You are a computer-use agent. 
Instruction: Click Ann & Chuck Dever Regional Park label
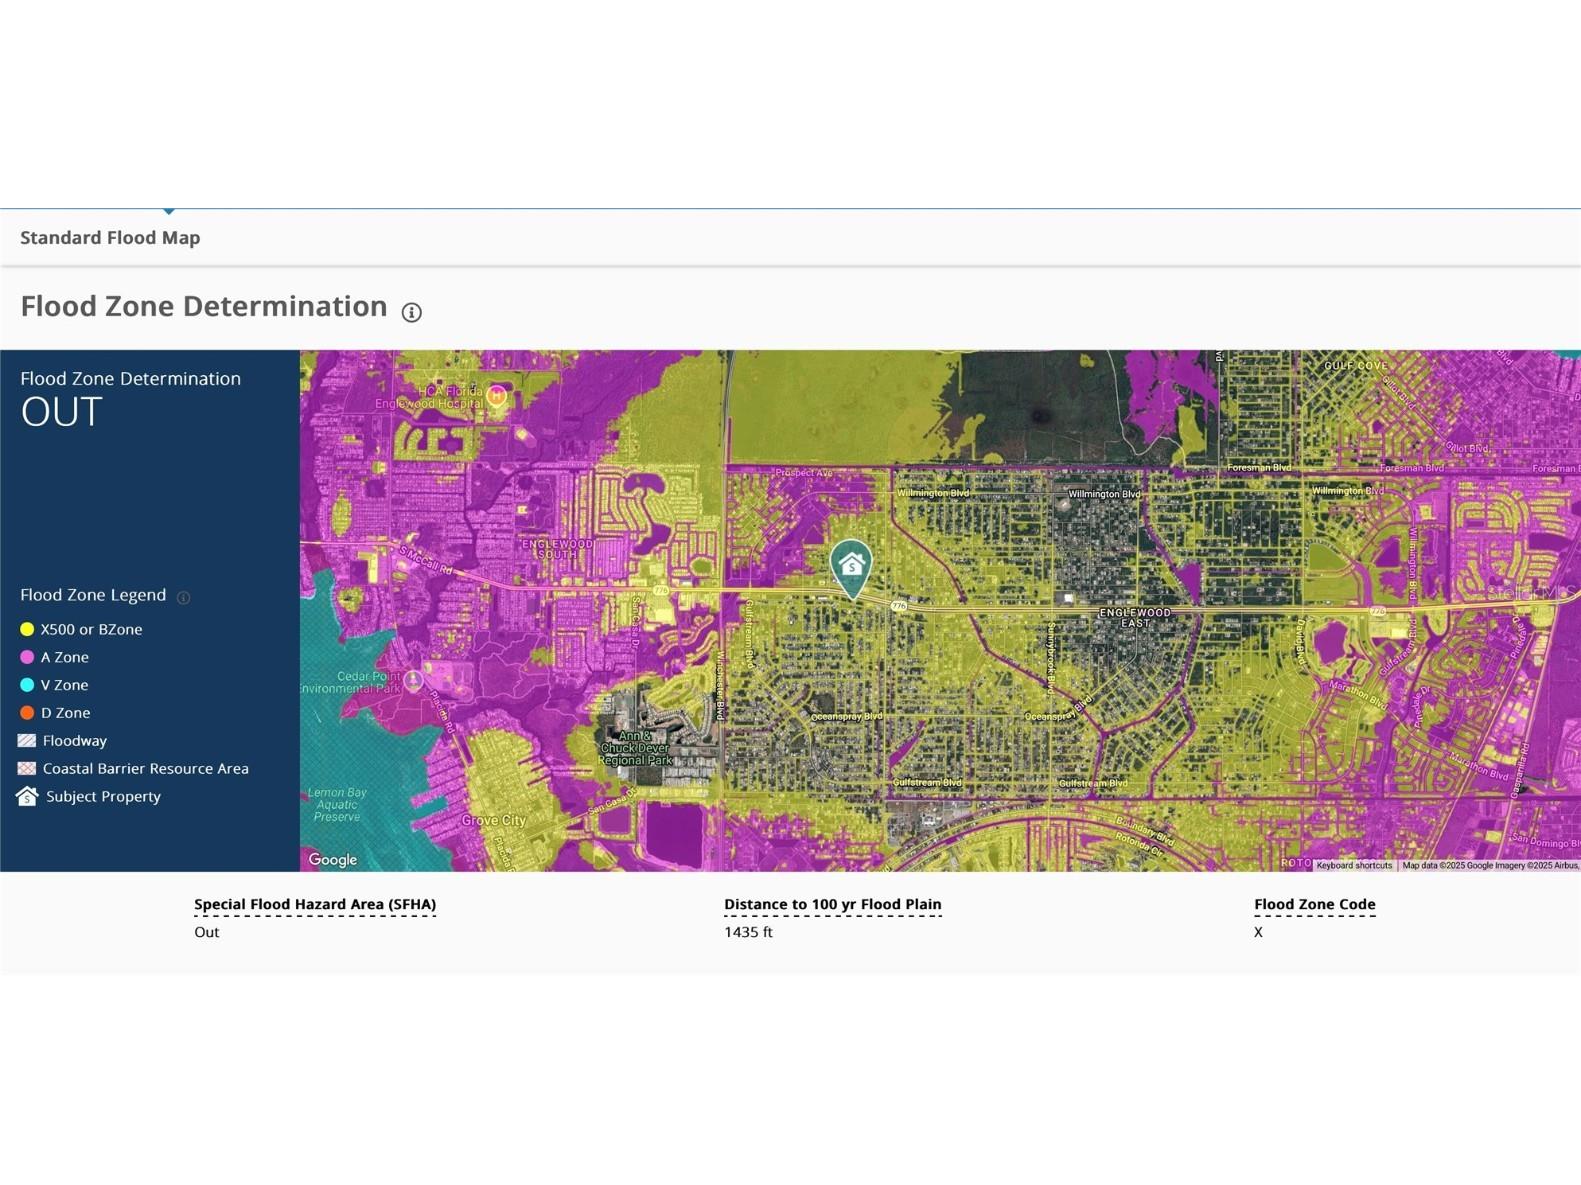(x=635, y=748)
